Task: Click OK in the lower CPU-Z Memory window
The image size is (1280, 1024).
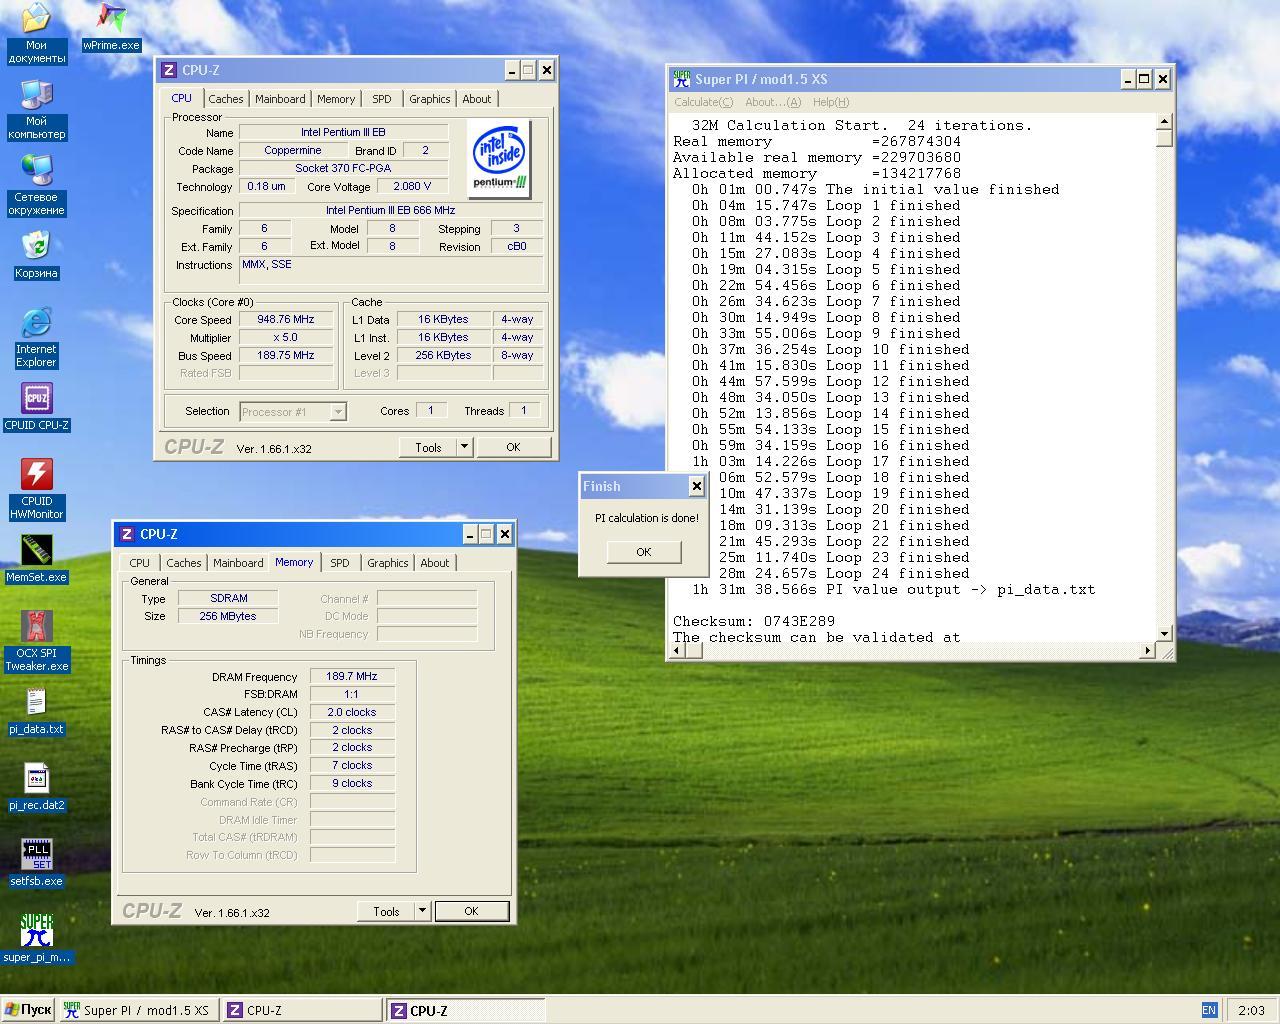Action: (471, 911)
